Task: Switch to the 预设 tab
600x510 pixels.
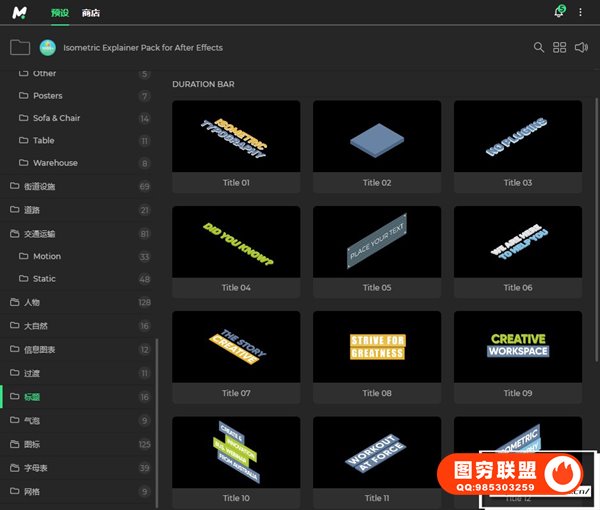Action: click(x=61, y=13)
